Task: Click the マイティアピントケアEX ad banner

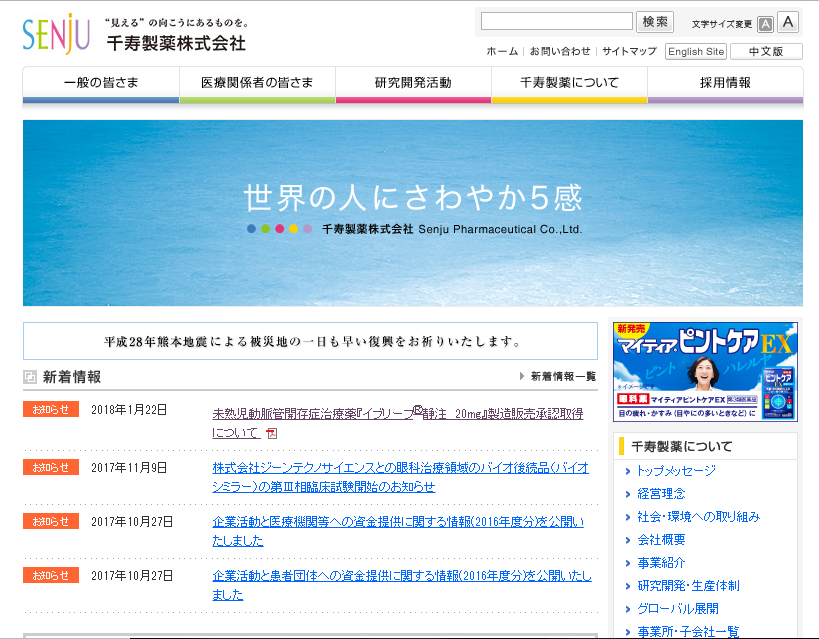Action: click(x=705, y=371)
